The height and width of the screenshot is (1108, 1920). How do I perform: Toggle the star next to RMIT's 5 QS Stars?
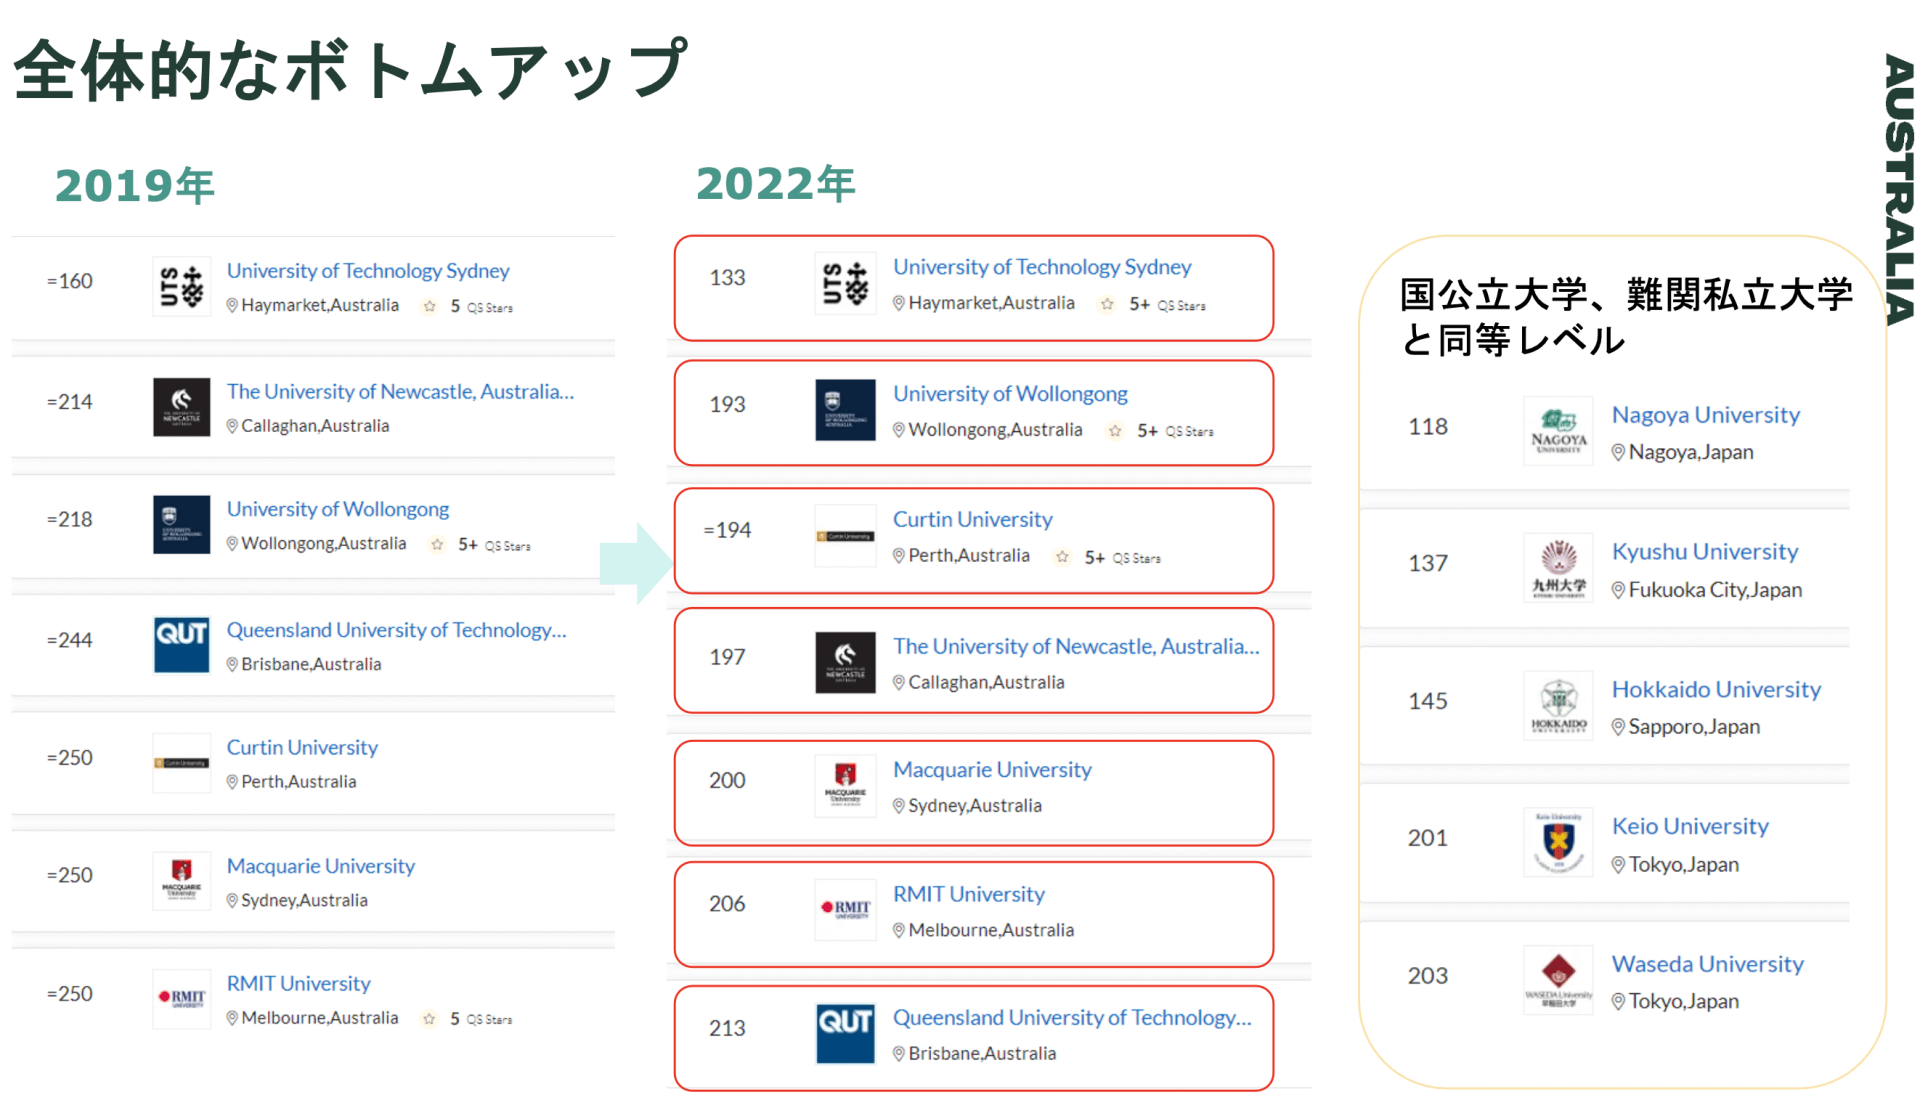pyautogui.click(x=430, y=1018)
